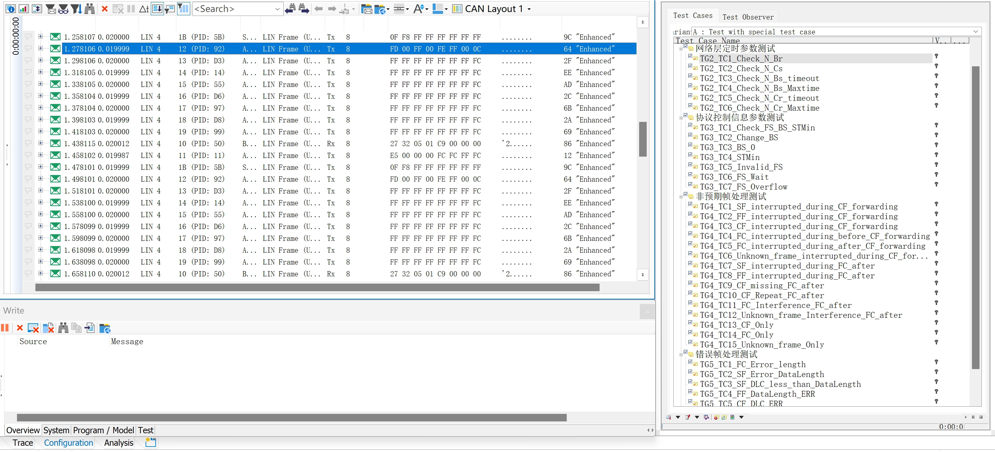Toggle the delta time Δt display icon
This screenshot has height=452, width=995.
(143, 9)
